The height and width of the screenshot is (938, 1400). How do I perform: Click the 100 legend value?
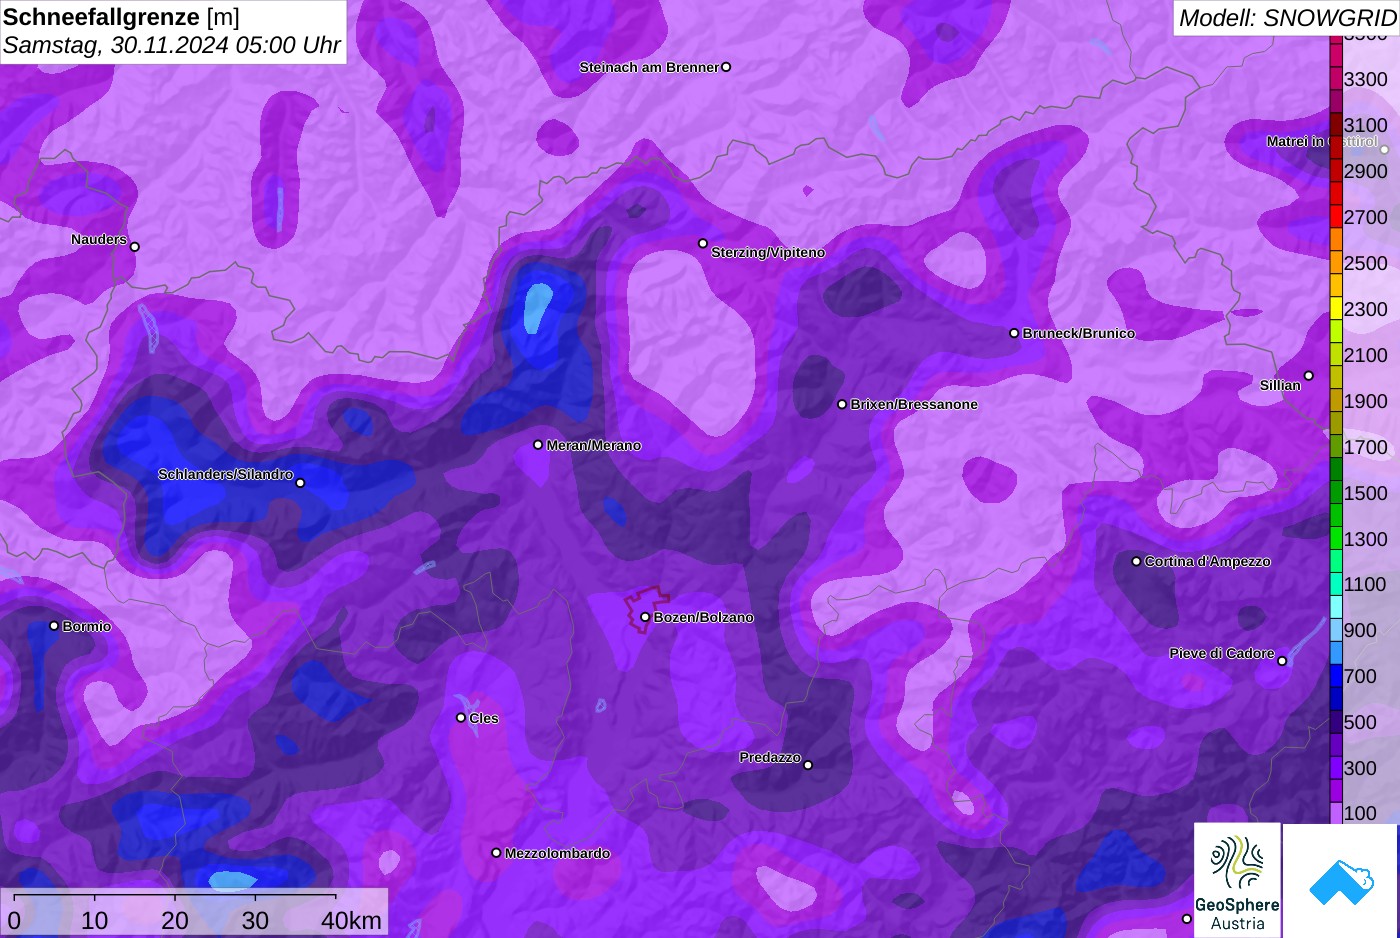[x=1360, y=813]
